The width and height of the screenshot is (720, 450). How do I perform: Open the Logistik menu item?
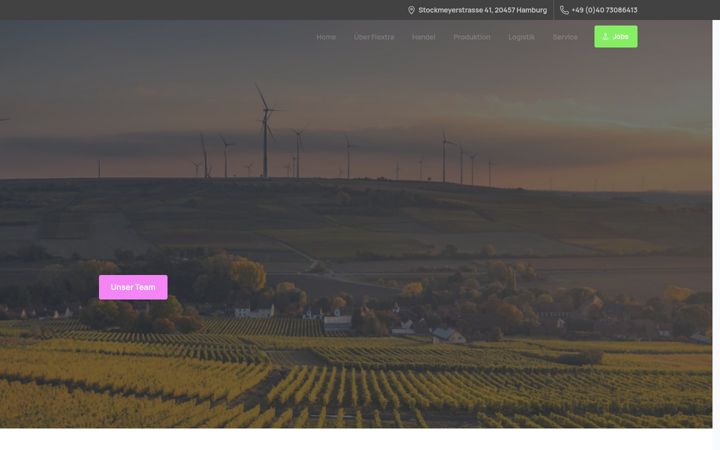coord(521,37)
